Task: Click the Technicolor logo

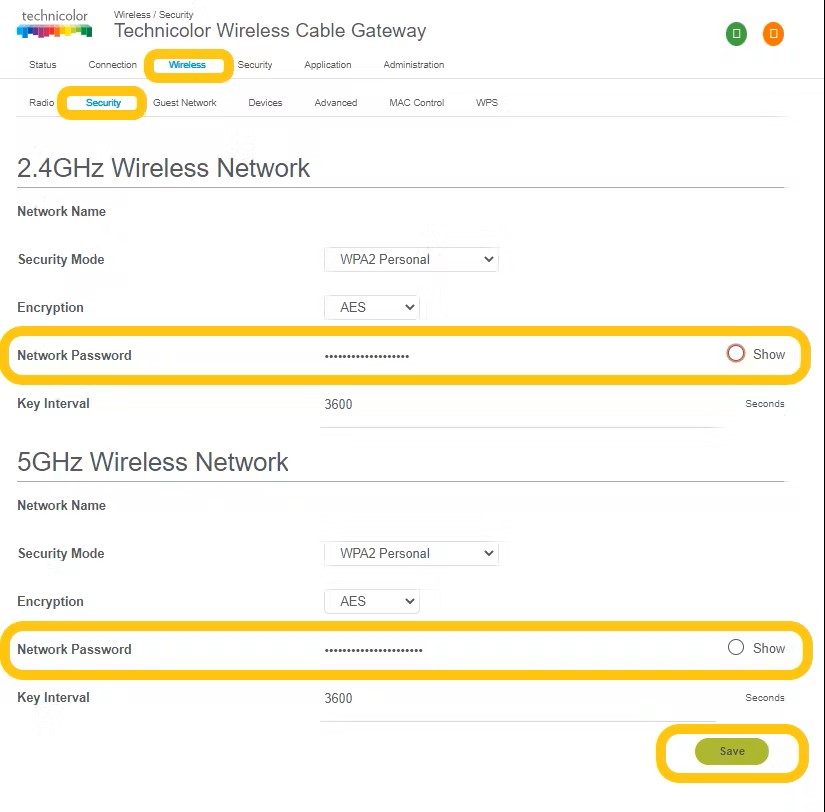Action: 54,25
